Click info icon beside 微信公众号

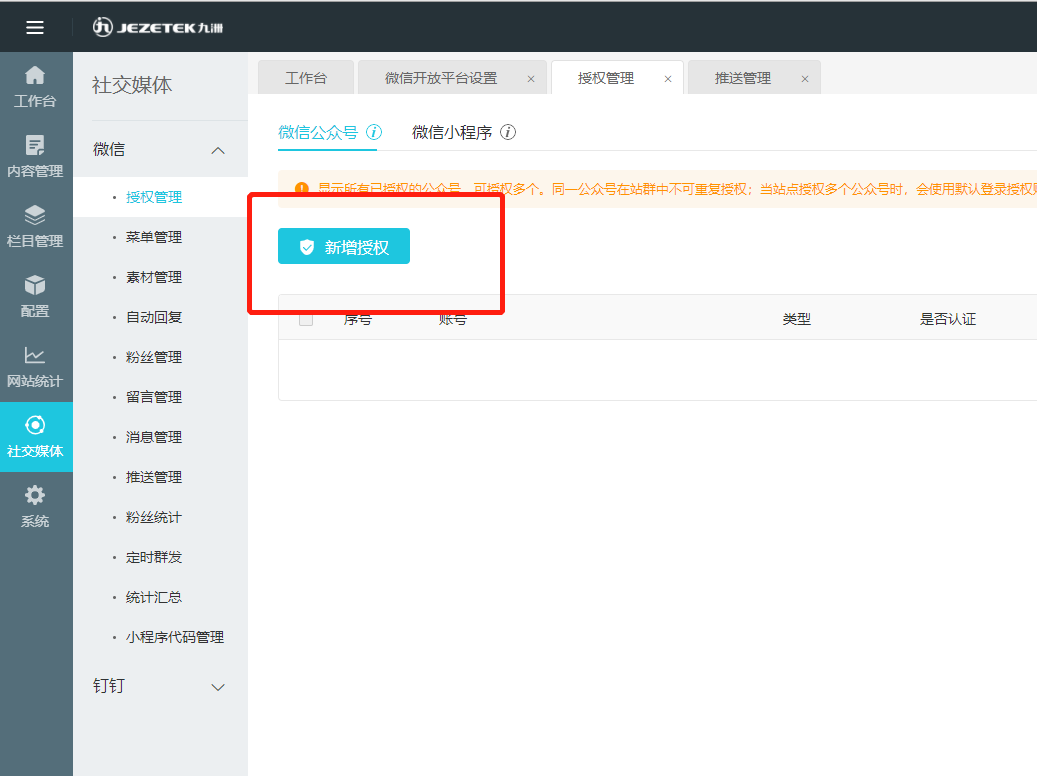374,132
